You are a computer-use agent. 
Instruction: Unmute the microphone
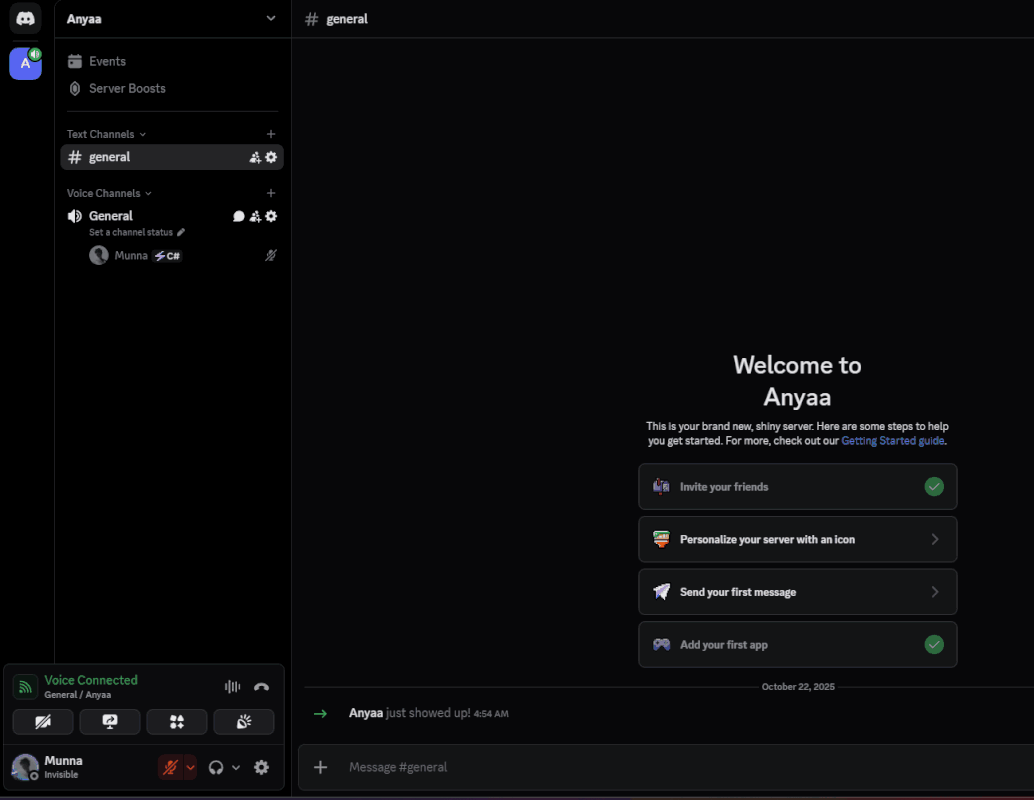(170, 767)
